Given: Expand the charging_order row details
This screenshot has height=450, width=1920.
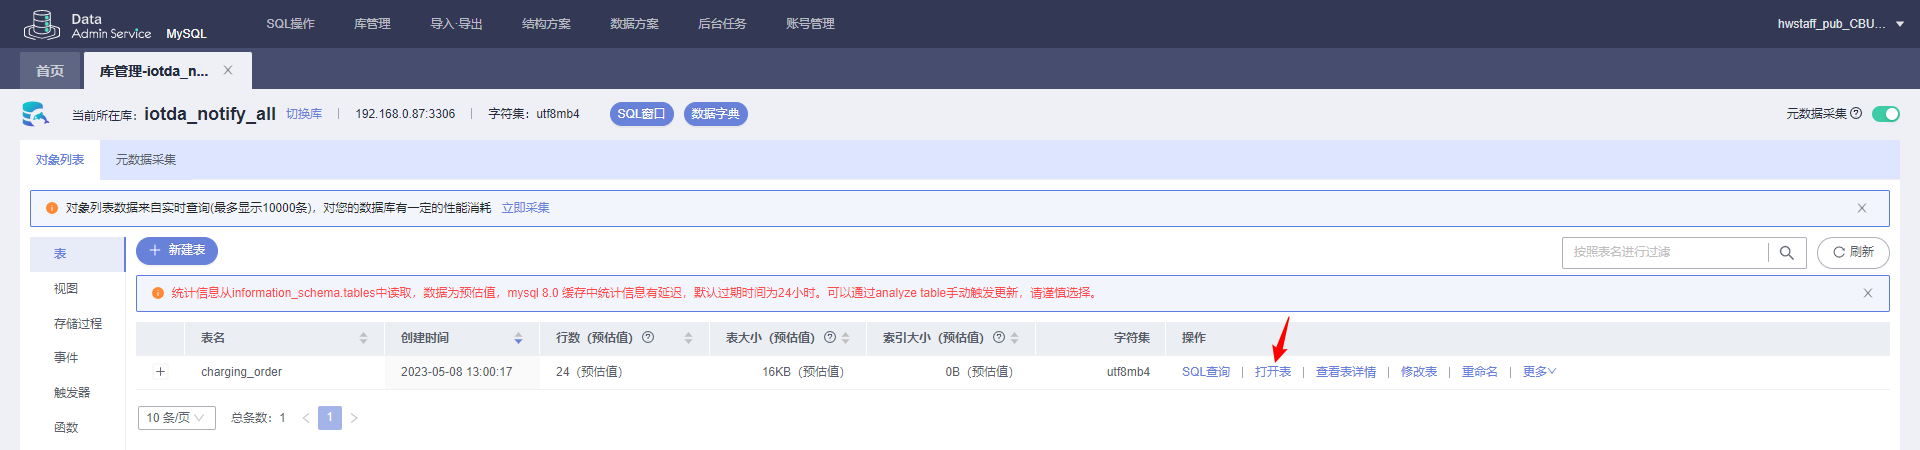Looking at the screenshot, I should coord(160,372).
